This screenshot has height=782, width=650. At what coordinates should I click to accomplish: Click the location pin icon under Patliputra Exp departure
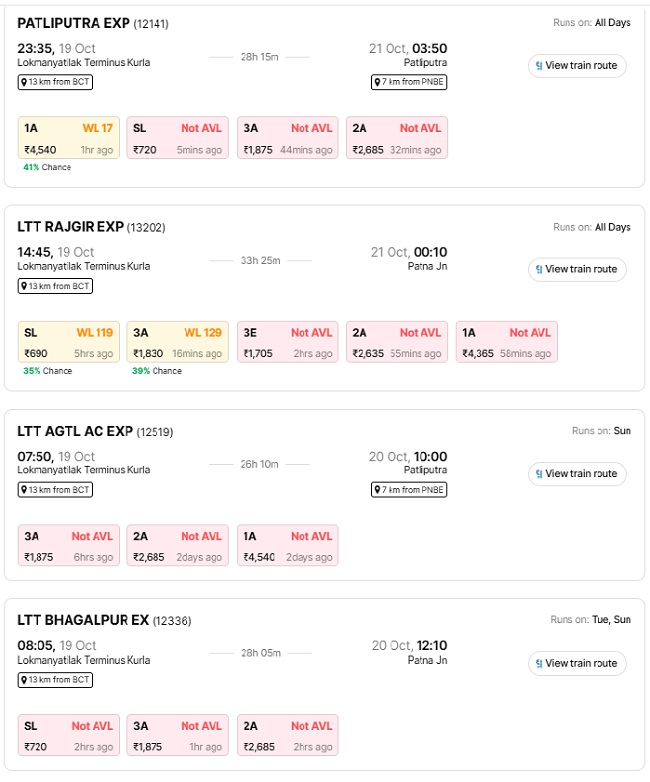click(25, 82)
